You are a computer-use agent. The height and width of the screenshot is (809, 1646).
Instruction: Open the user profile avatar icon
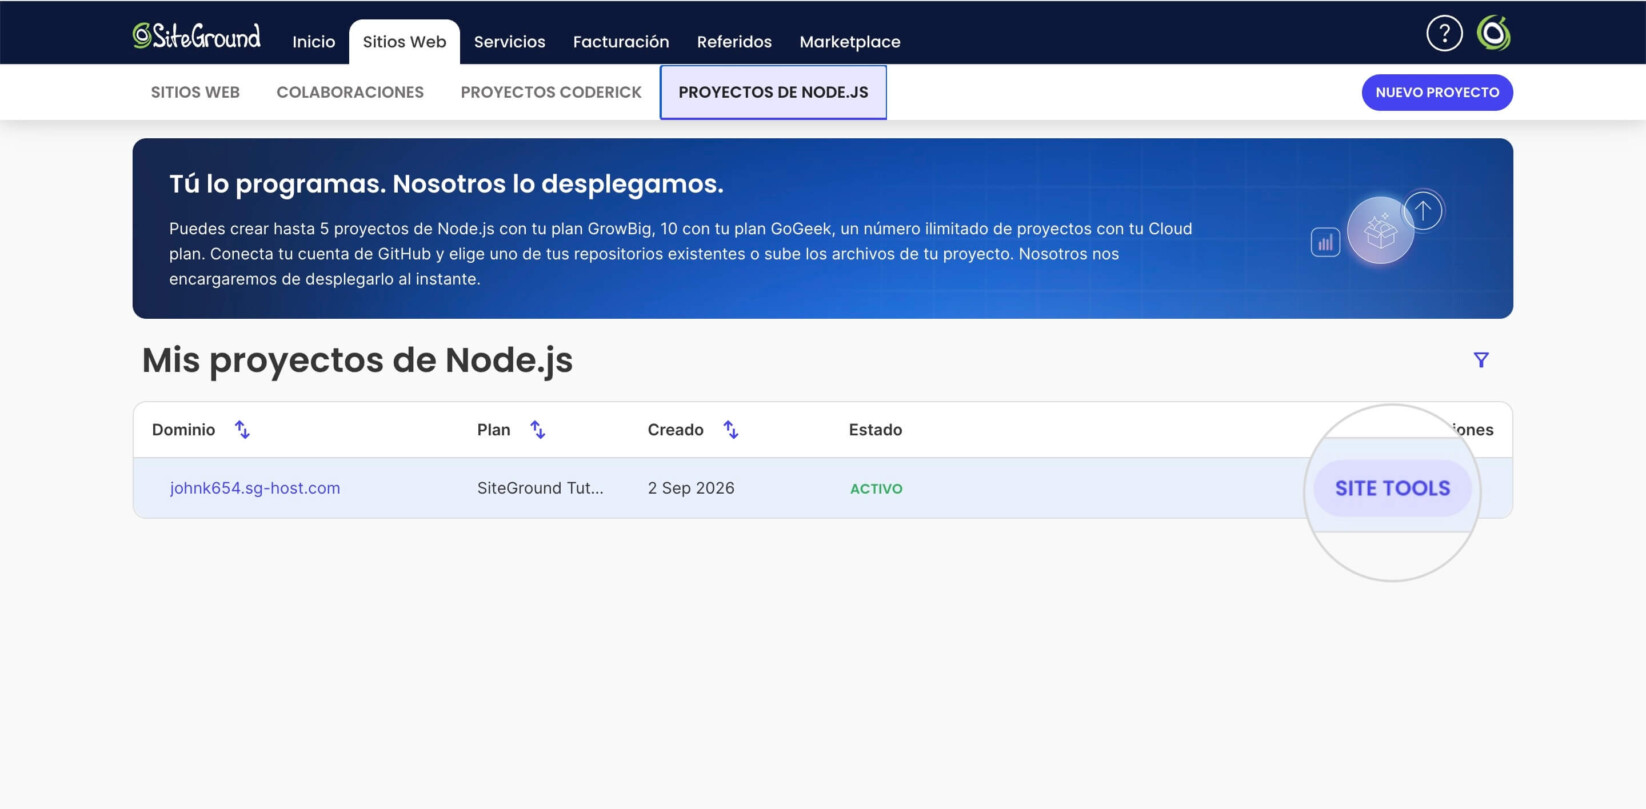point(1494,34)
